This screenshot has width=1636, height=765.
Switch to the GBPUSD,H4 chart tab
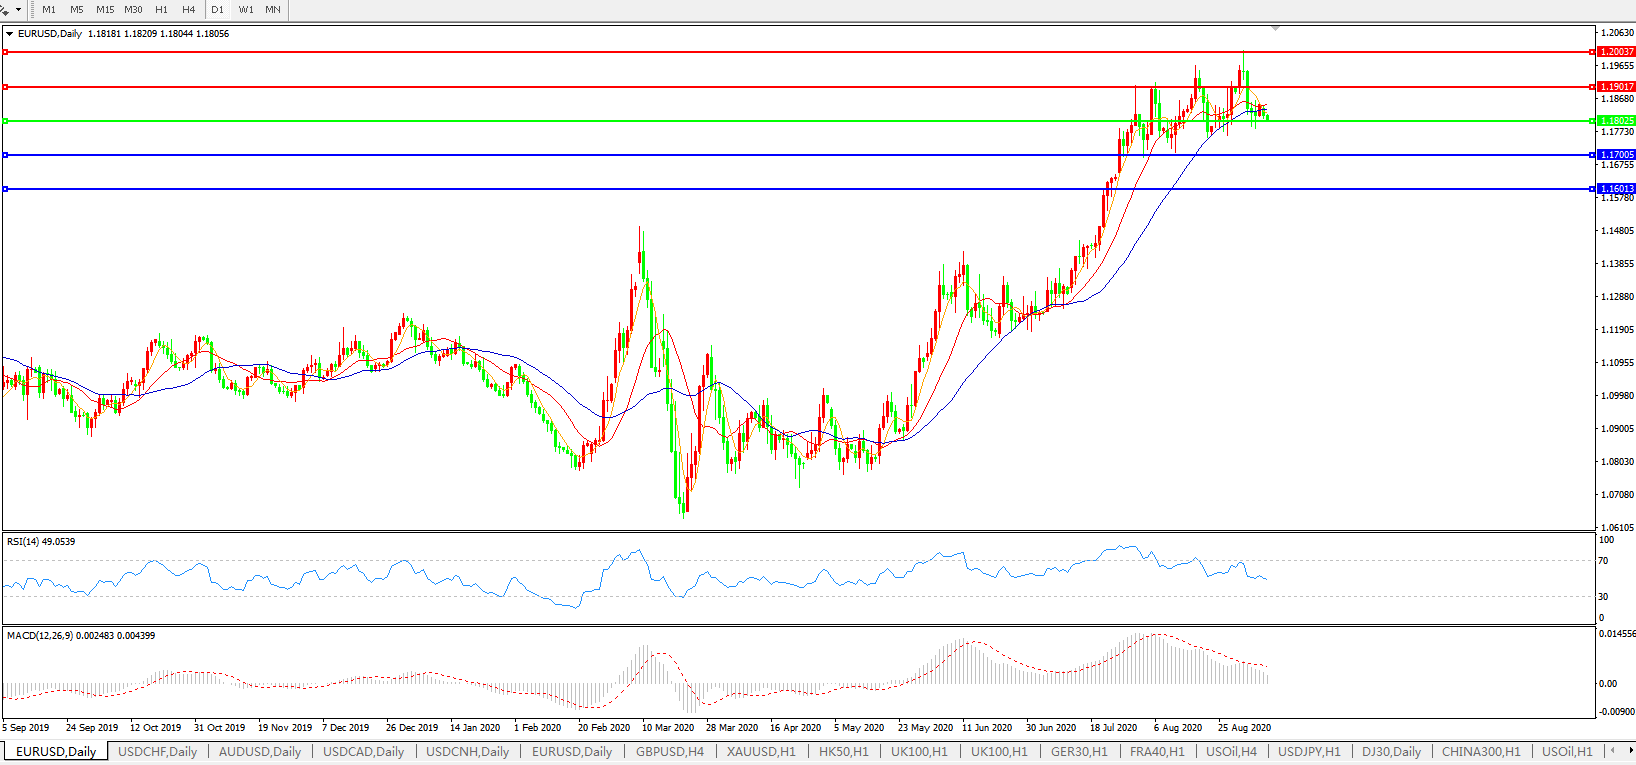[669, 751]
